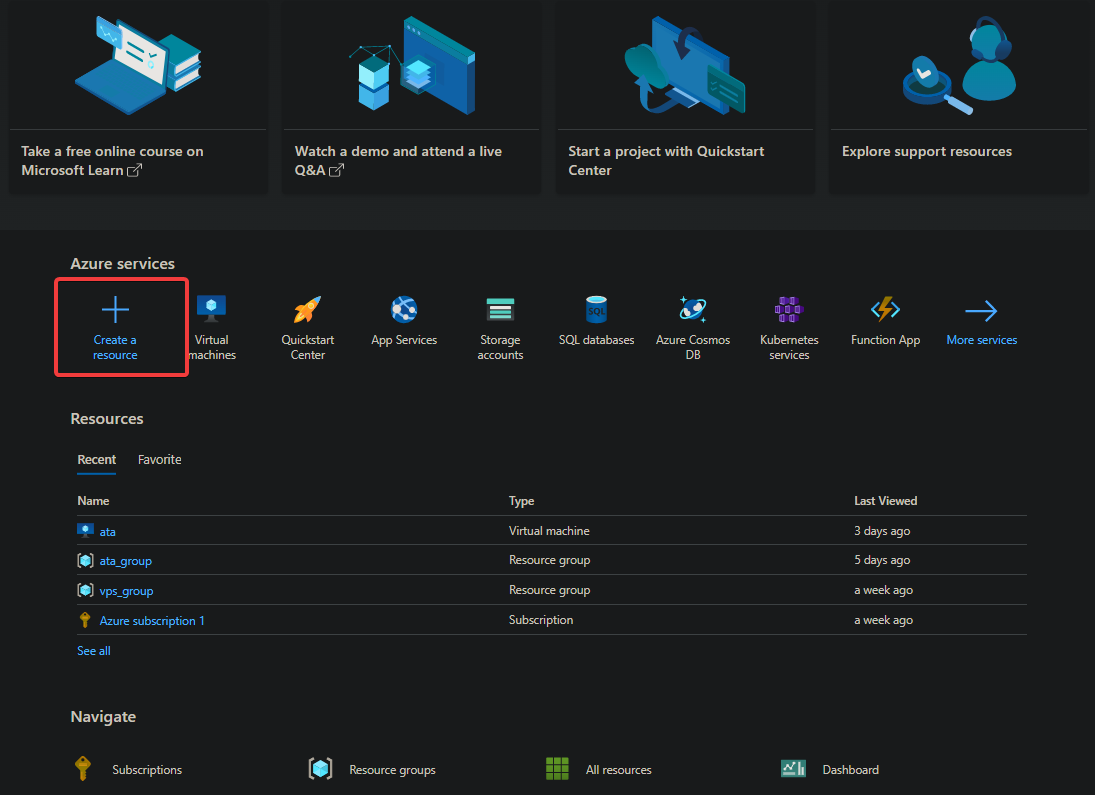Click the virtual machine icon beside ata
Screen dimensions: 1095x795
(x=85, y=531)
